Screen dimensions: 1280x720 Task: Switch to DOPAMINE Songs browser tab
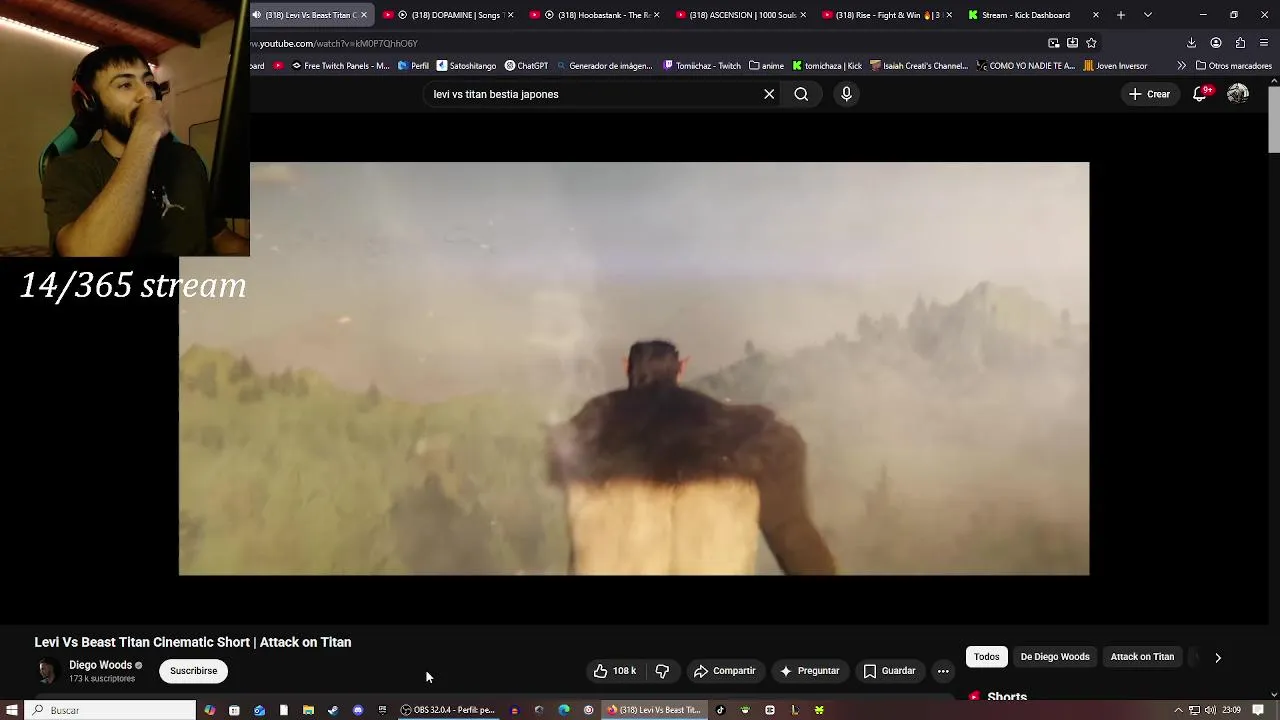point(446,15)
